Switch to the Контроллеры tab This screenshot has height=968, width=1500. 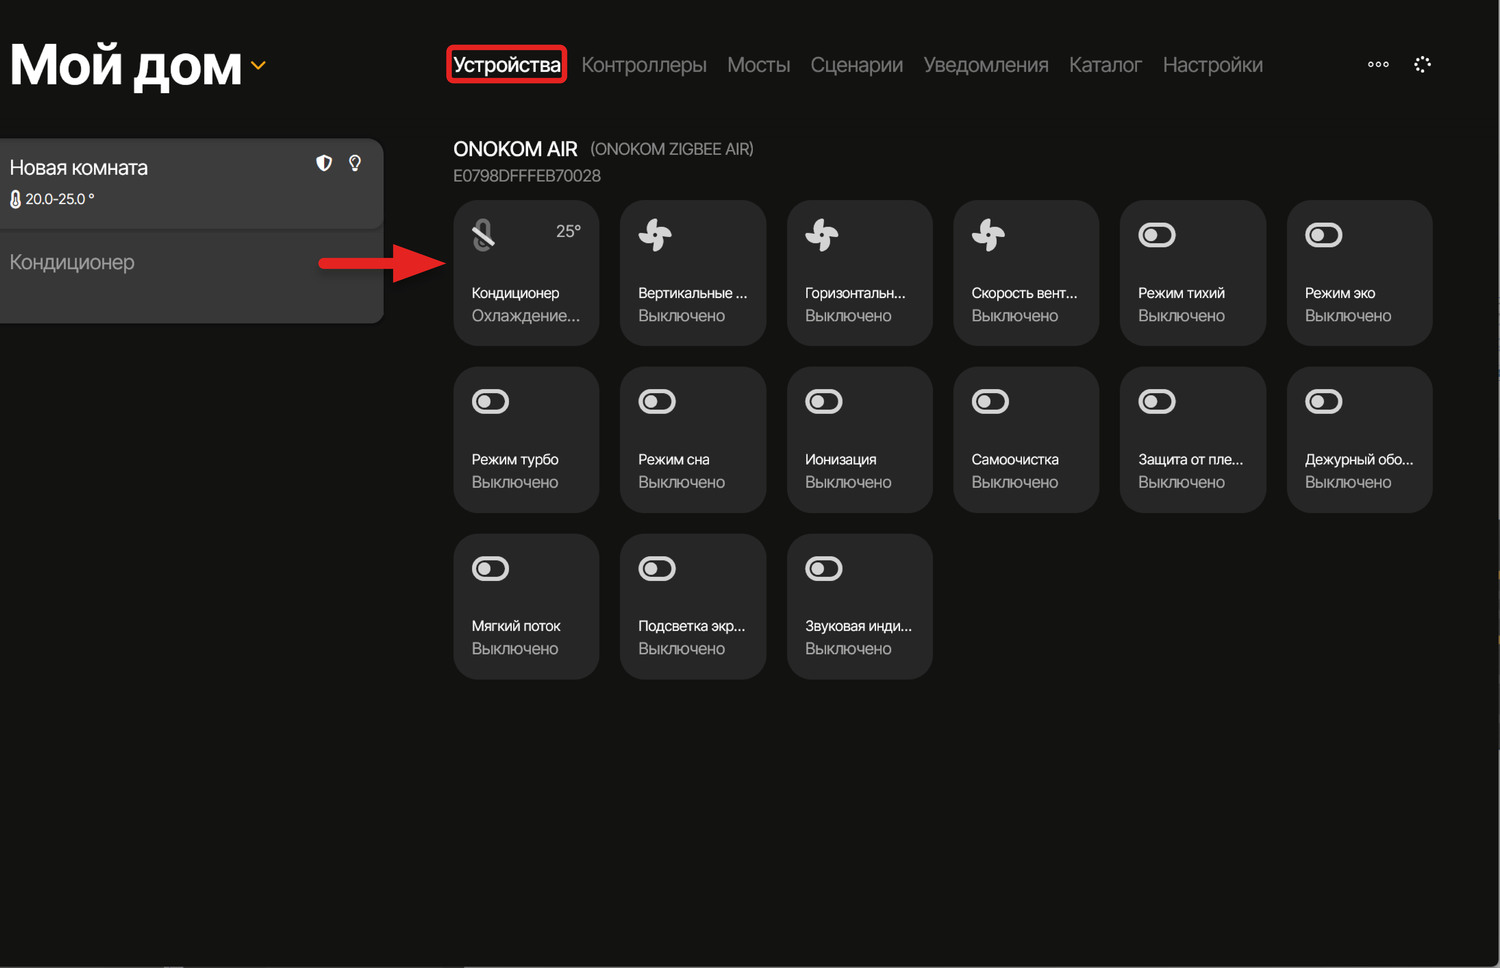tap(644, 65)
